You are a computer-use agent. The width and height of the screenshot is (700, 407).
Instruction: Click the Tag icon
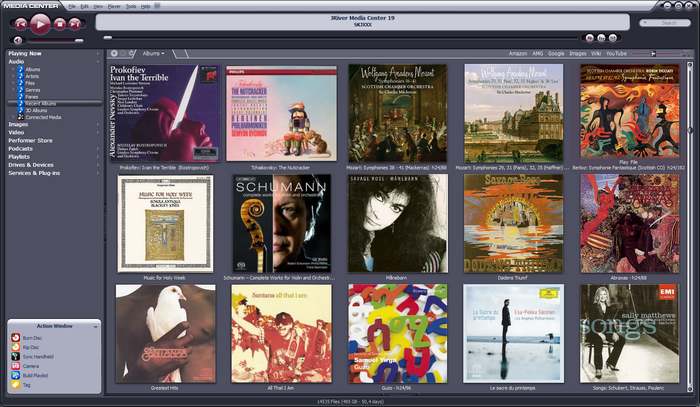point(16,385)
